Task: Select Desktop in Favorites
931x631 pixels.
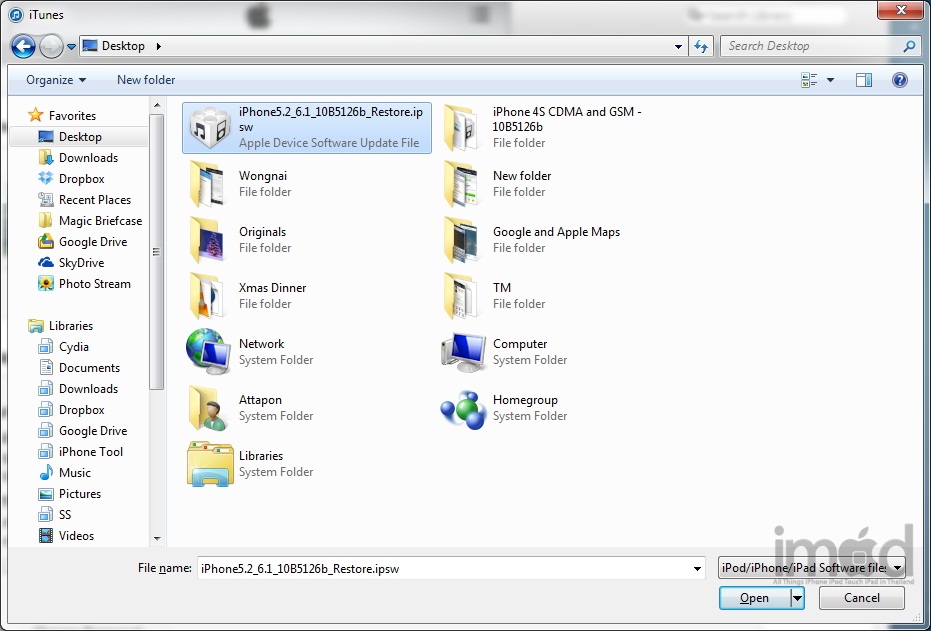Action: pyautogui.click(x=79, y=137)
